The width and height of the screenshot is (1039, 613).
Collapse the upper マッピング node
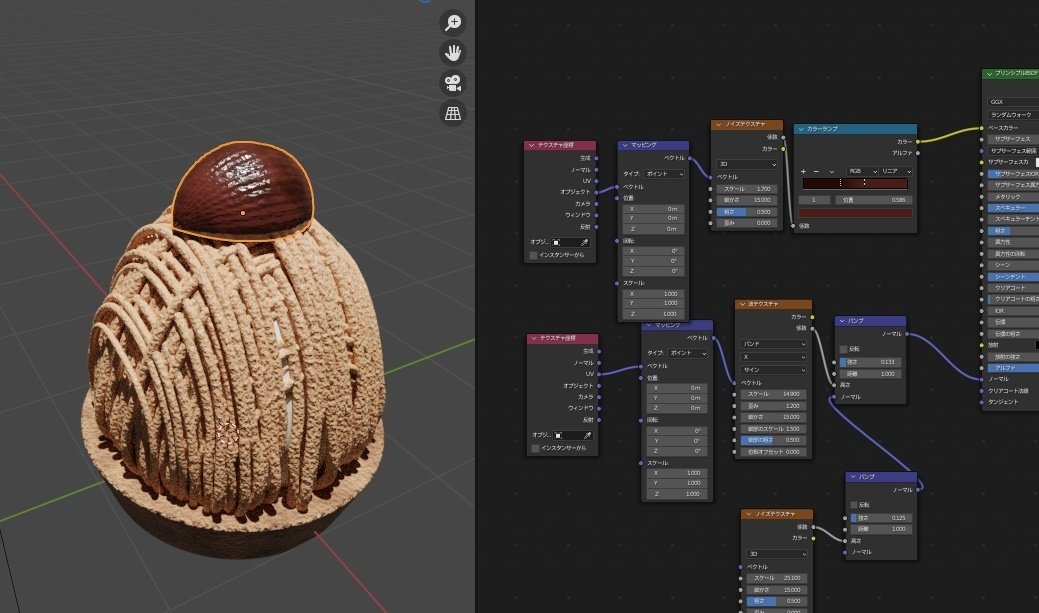tap(625, 145)
